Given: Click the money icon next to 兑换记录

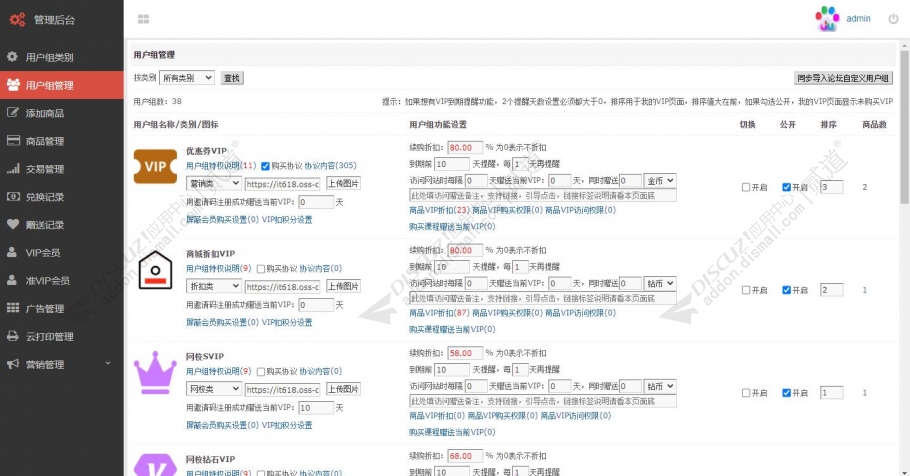Looking at the screenshot, I should pos(13,196).
